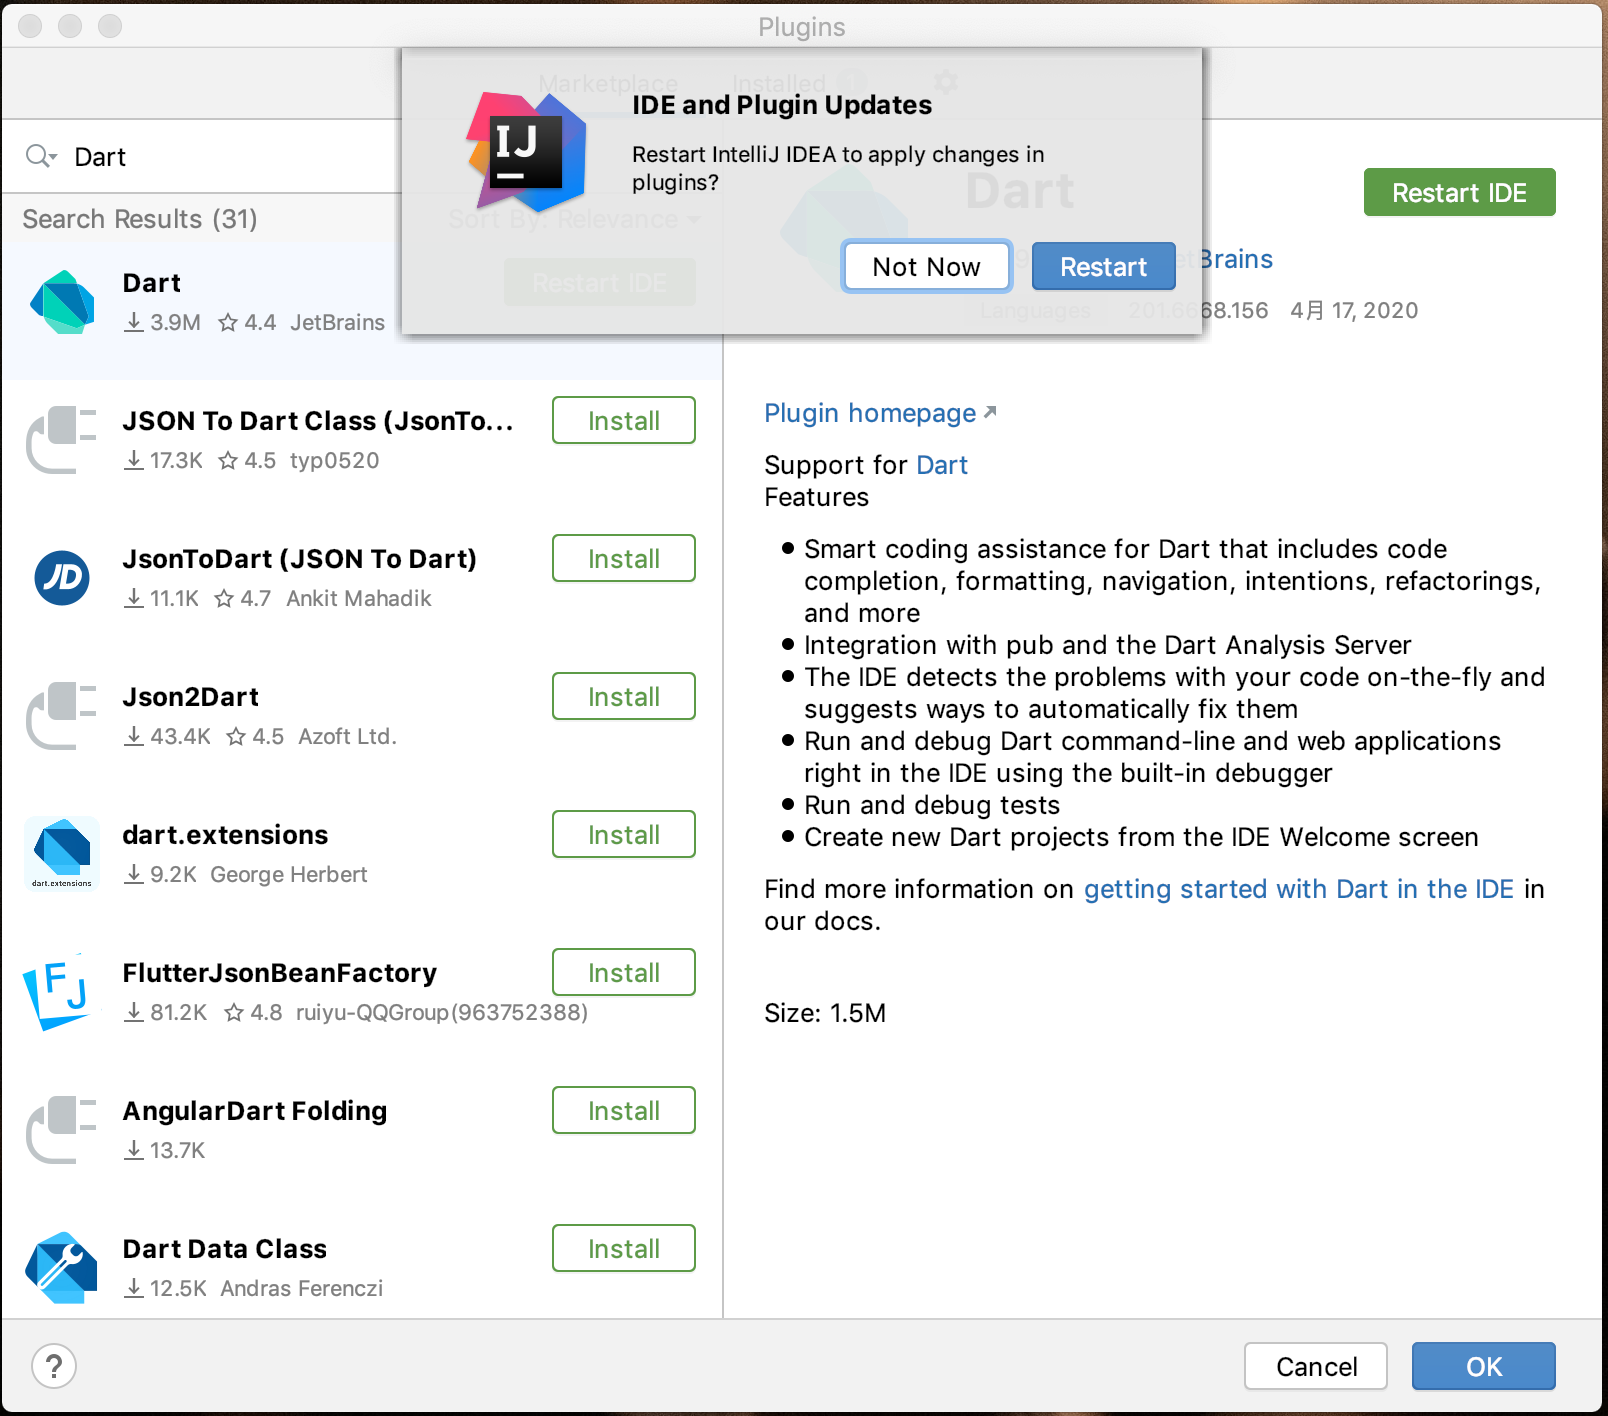
Task: Open Sort By Relevance dropdown
Action: 575,219
